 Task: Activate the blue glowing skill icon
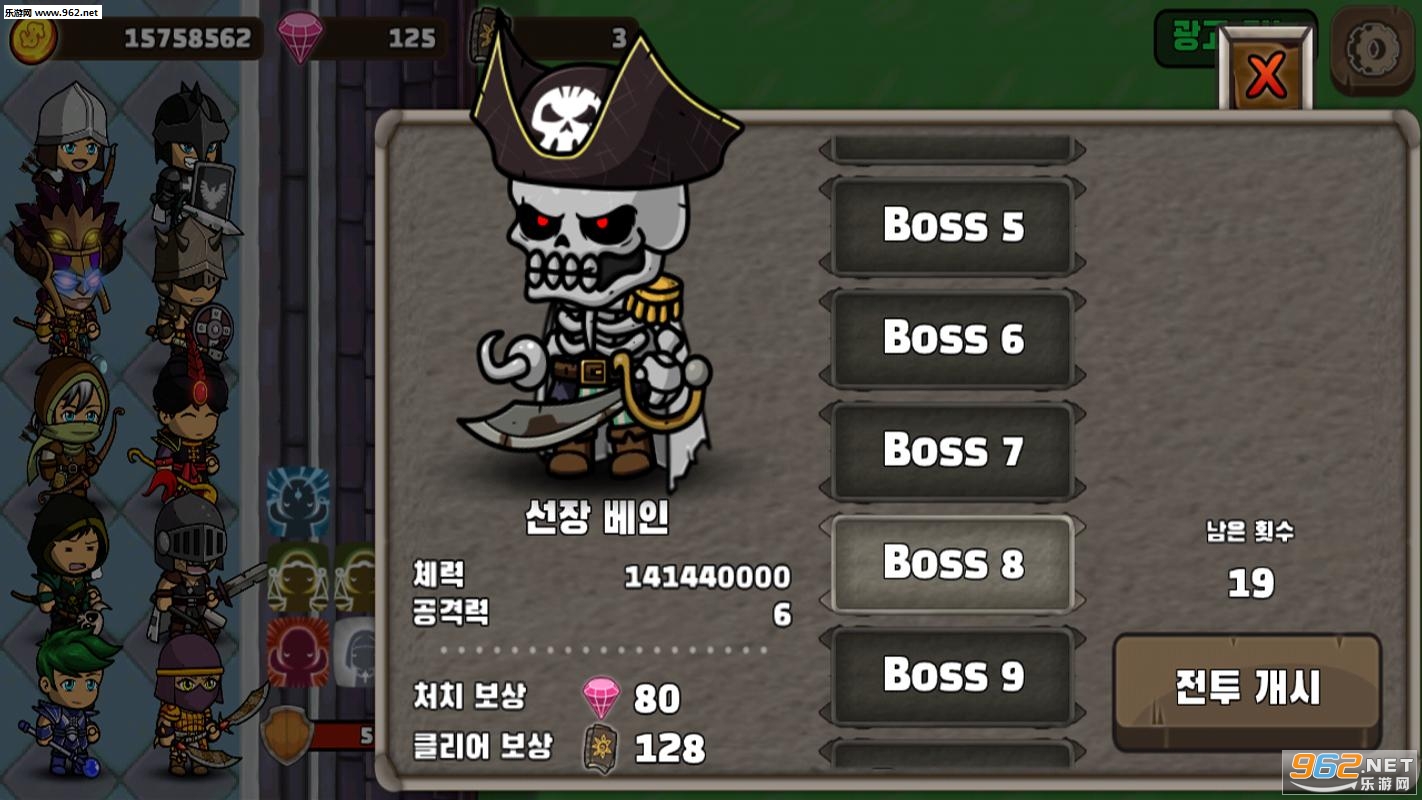coord(298,501)
